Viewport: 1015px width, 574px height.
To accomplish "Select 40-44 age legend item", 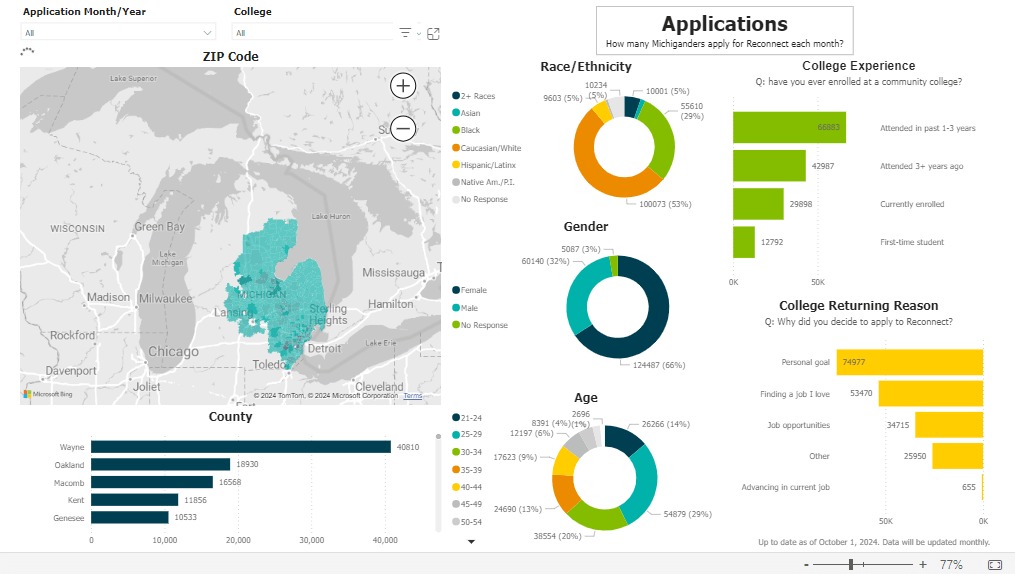I will tap(467, 487).
